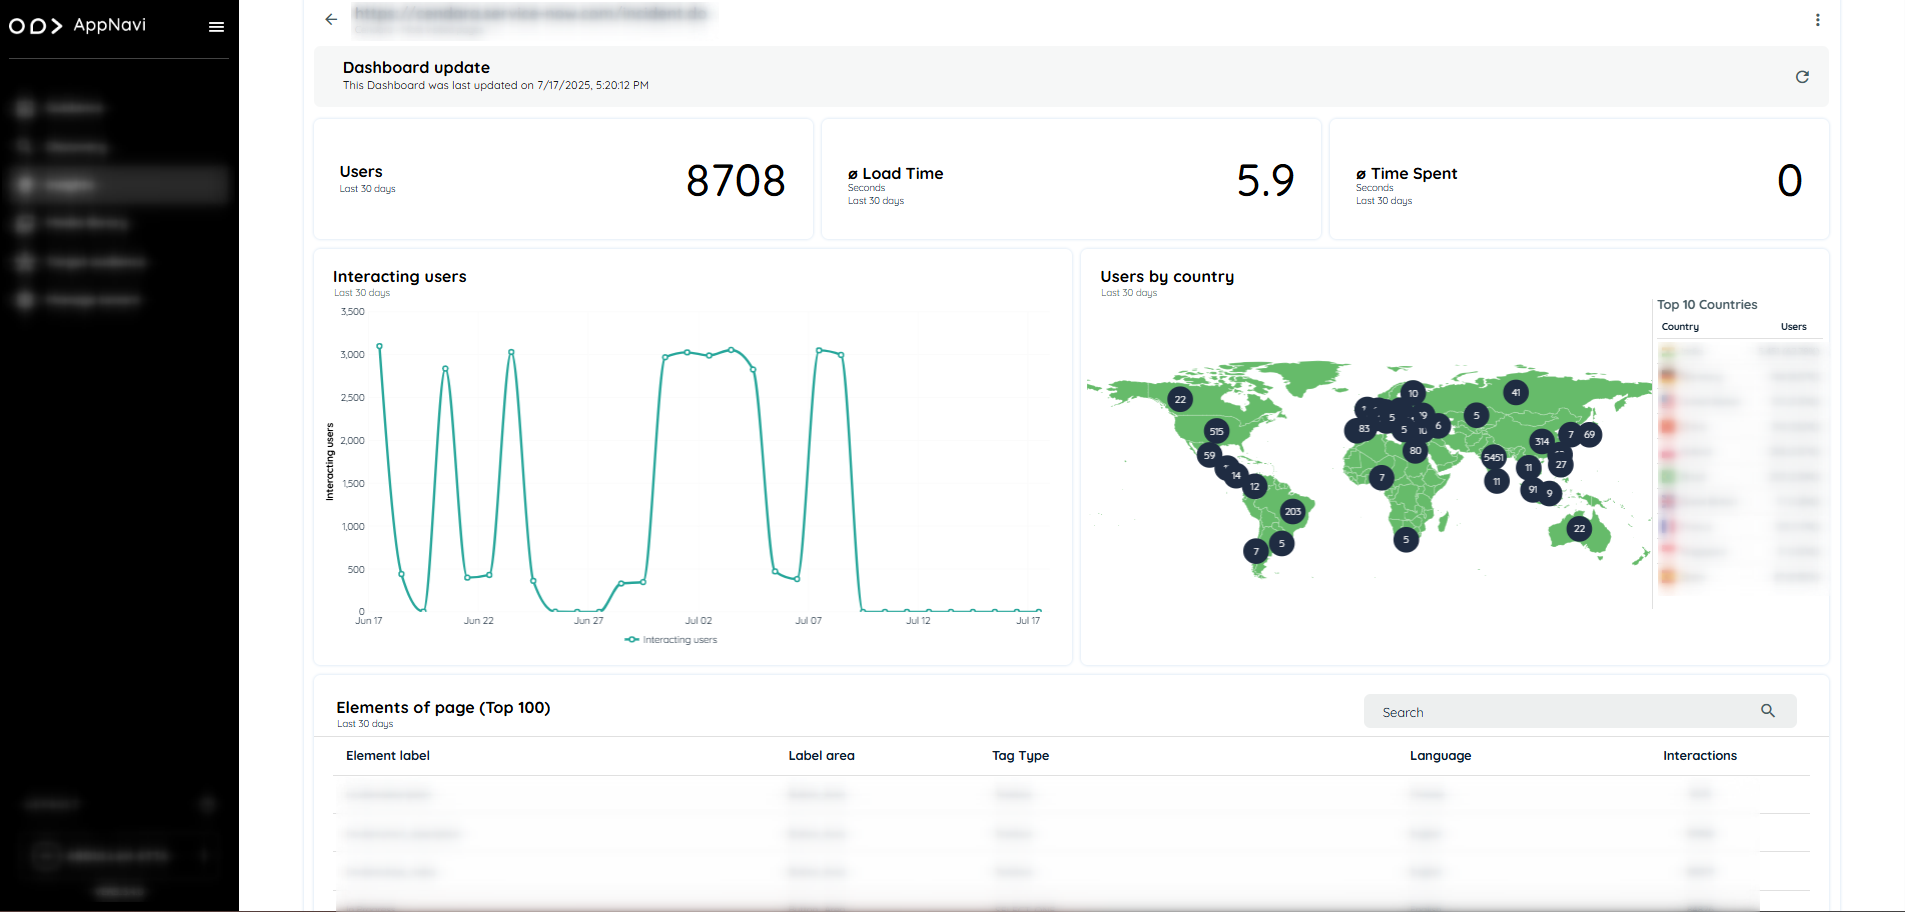Click the Jul 12 axis label
This screenshot has width=1905, height=912.
click(918, 621)
